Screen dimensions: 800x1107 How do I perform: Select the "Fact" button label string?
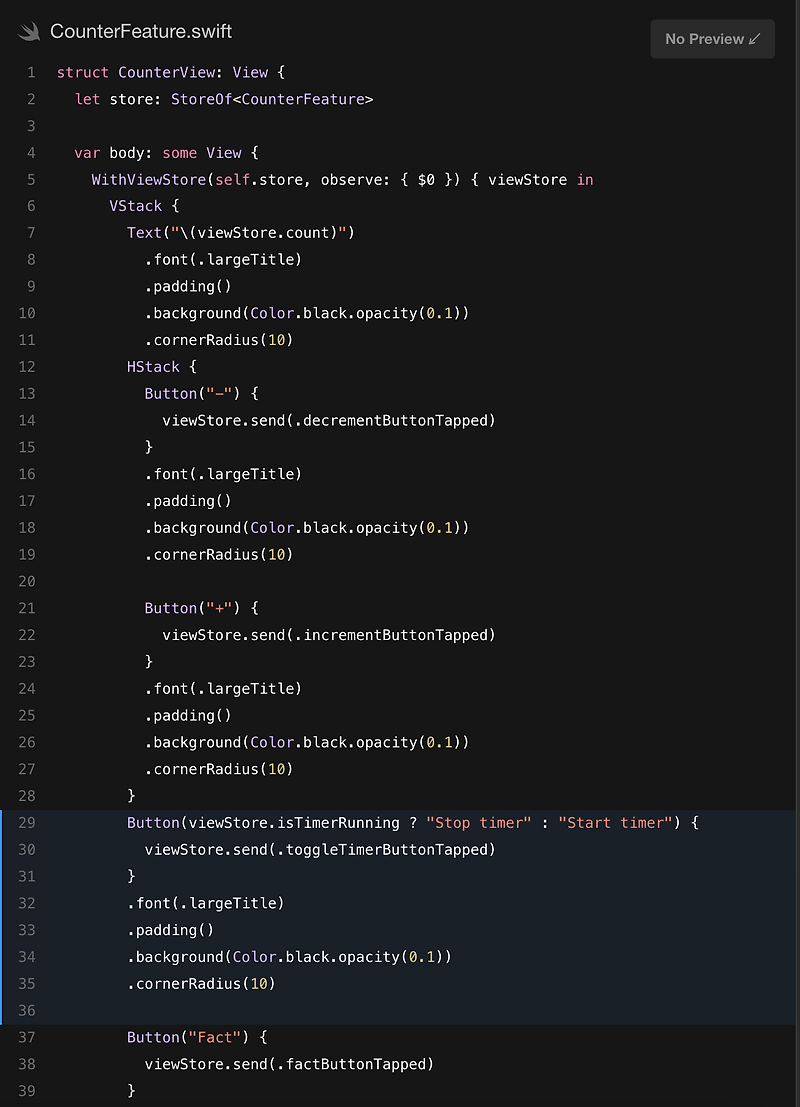point(214,1037)
